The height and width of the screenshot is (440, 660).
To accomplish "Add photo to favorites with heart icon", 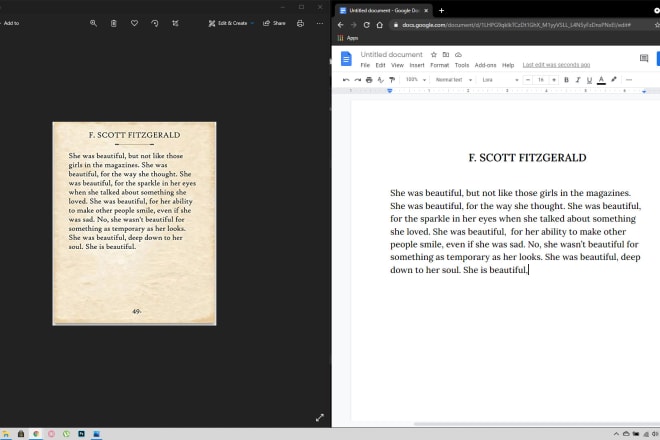I will point(134,23).
